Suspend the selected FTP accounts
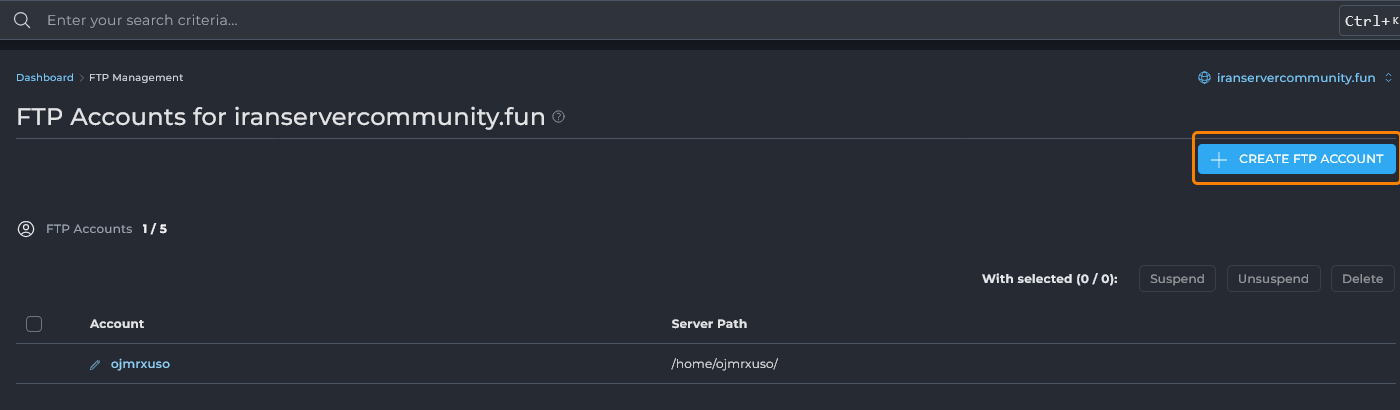 point(1177,279)
